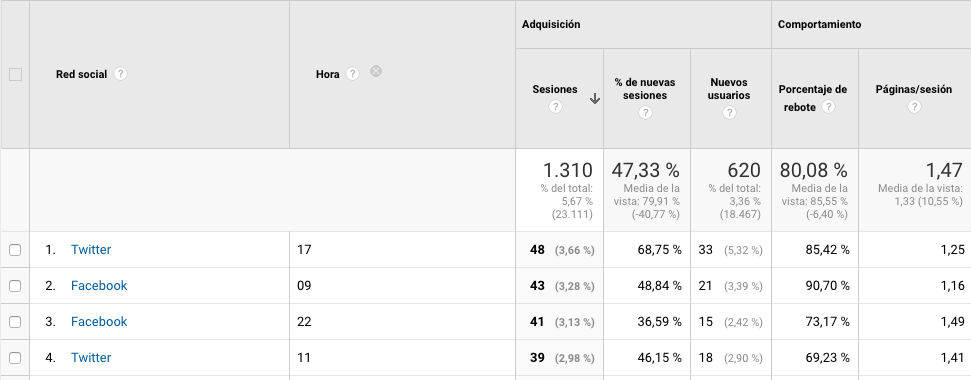Sort by Páginas/sesión column header
Screen dimensions: 971x380
click(913, 89)
